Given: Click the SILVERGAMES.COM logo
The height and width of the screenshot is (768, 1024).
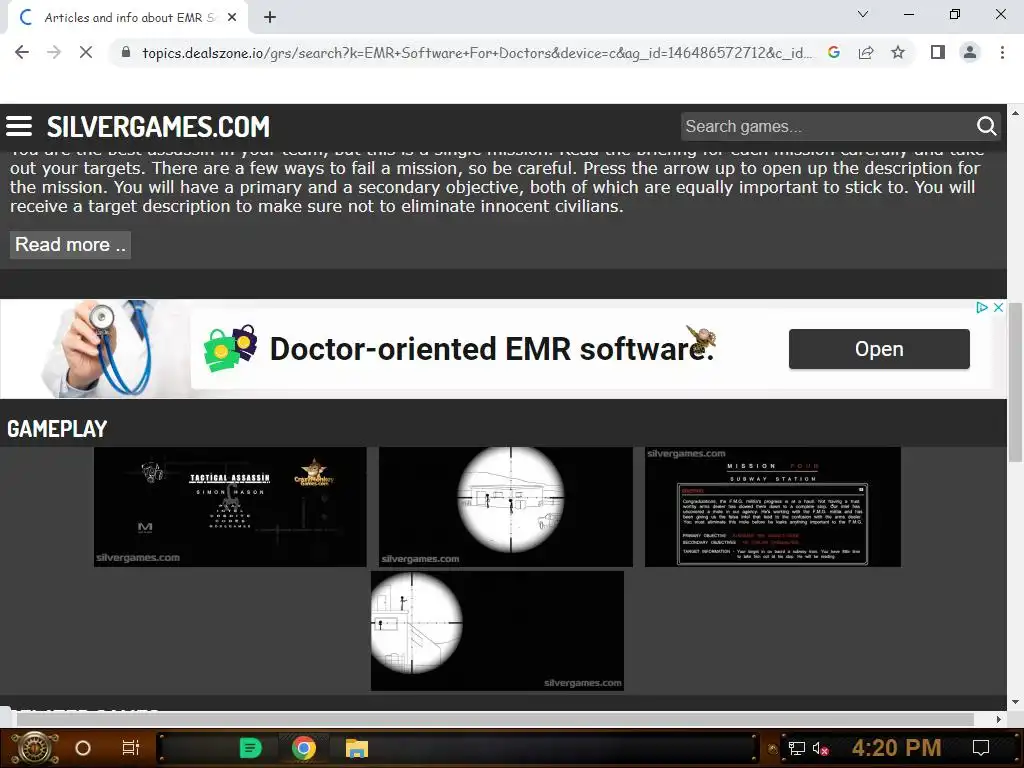Looking at the screenshot, I should (158, 126).
